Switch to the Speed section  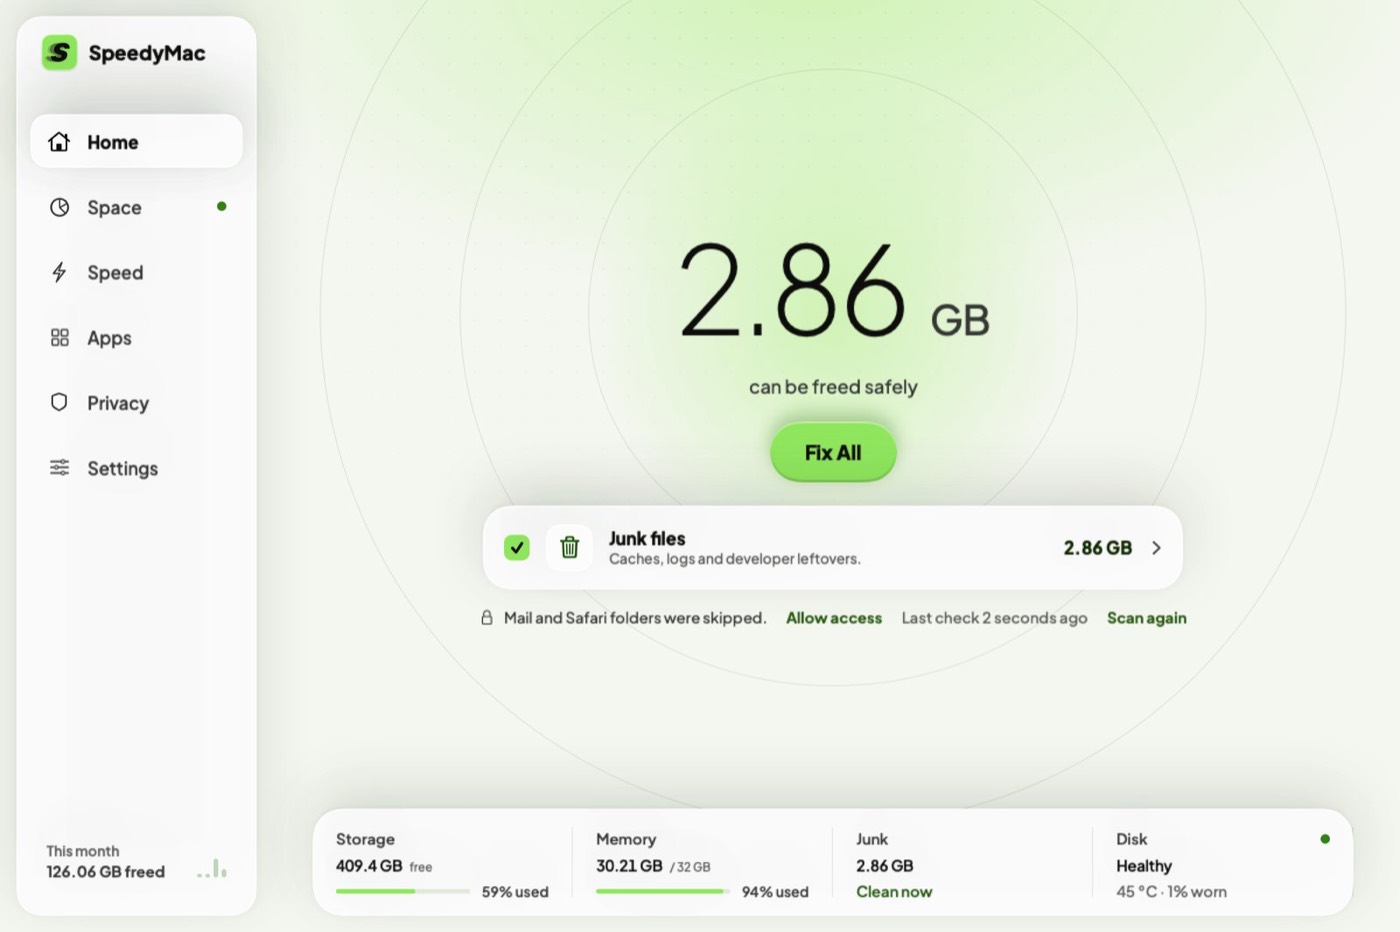pos(136,272)
